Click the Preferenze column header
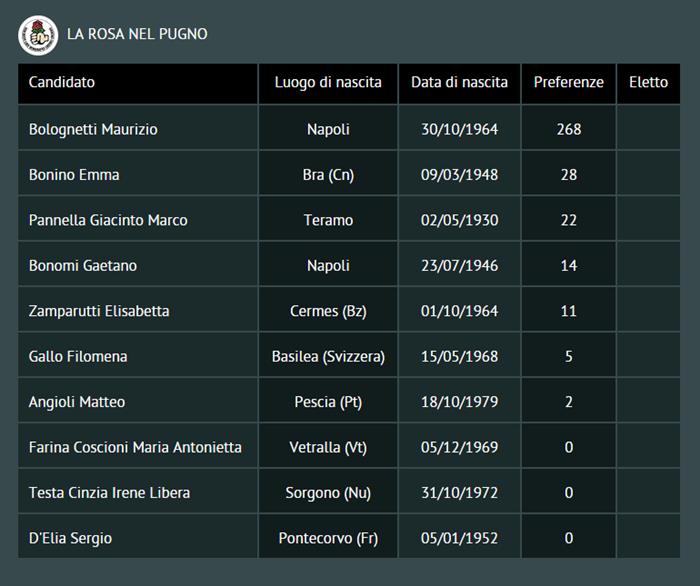This screenshot has width=700, height=586. [x=568, y=82]
